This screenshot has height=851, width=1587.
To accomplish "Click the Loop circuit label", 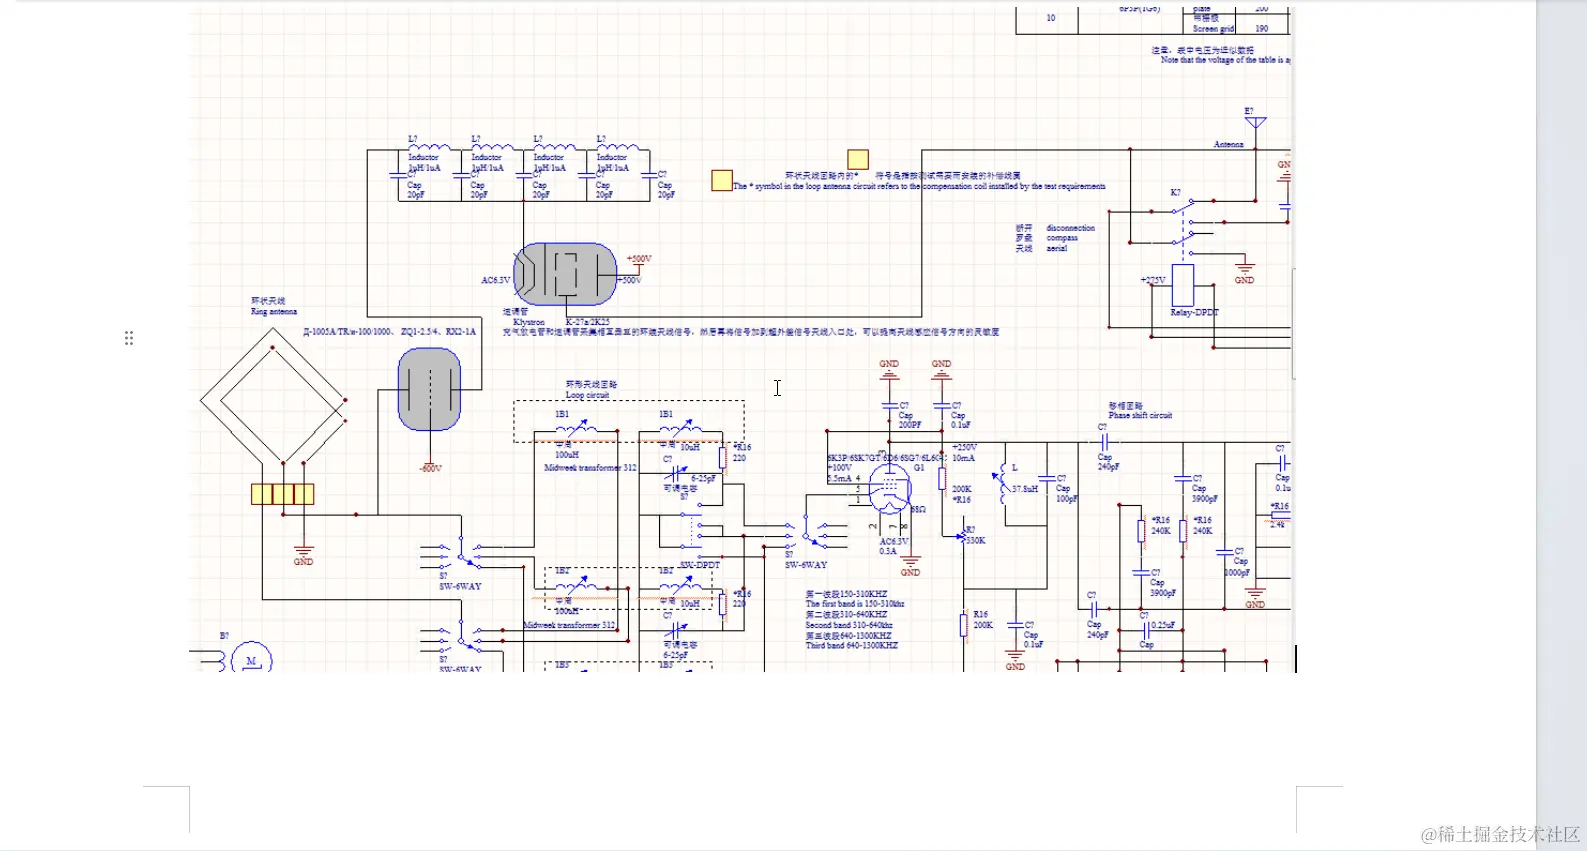I will (x=587, y=395).
